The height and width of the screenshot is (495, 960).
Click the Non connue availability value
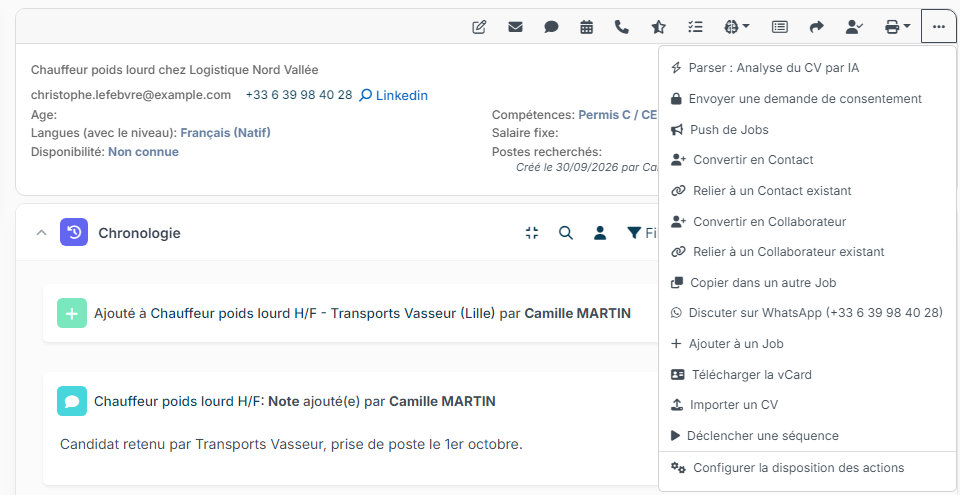(x=143, y=152)
